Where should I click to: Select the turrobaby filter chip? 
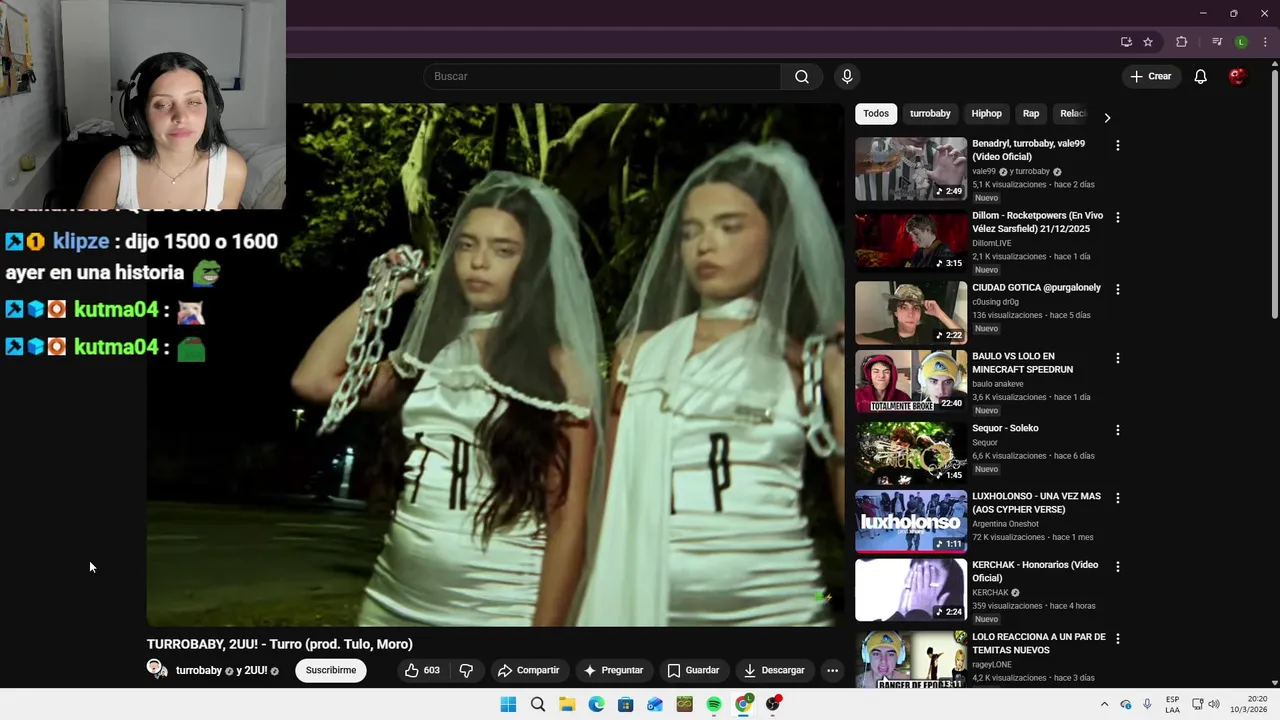pos(930,114)
